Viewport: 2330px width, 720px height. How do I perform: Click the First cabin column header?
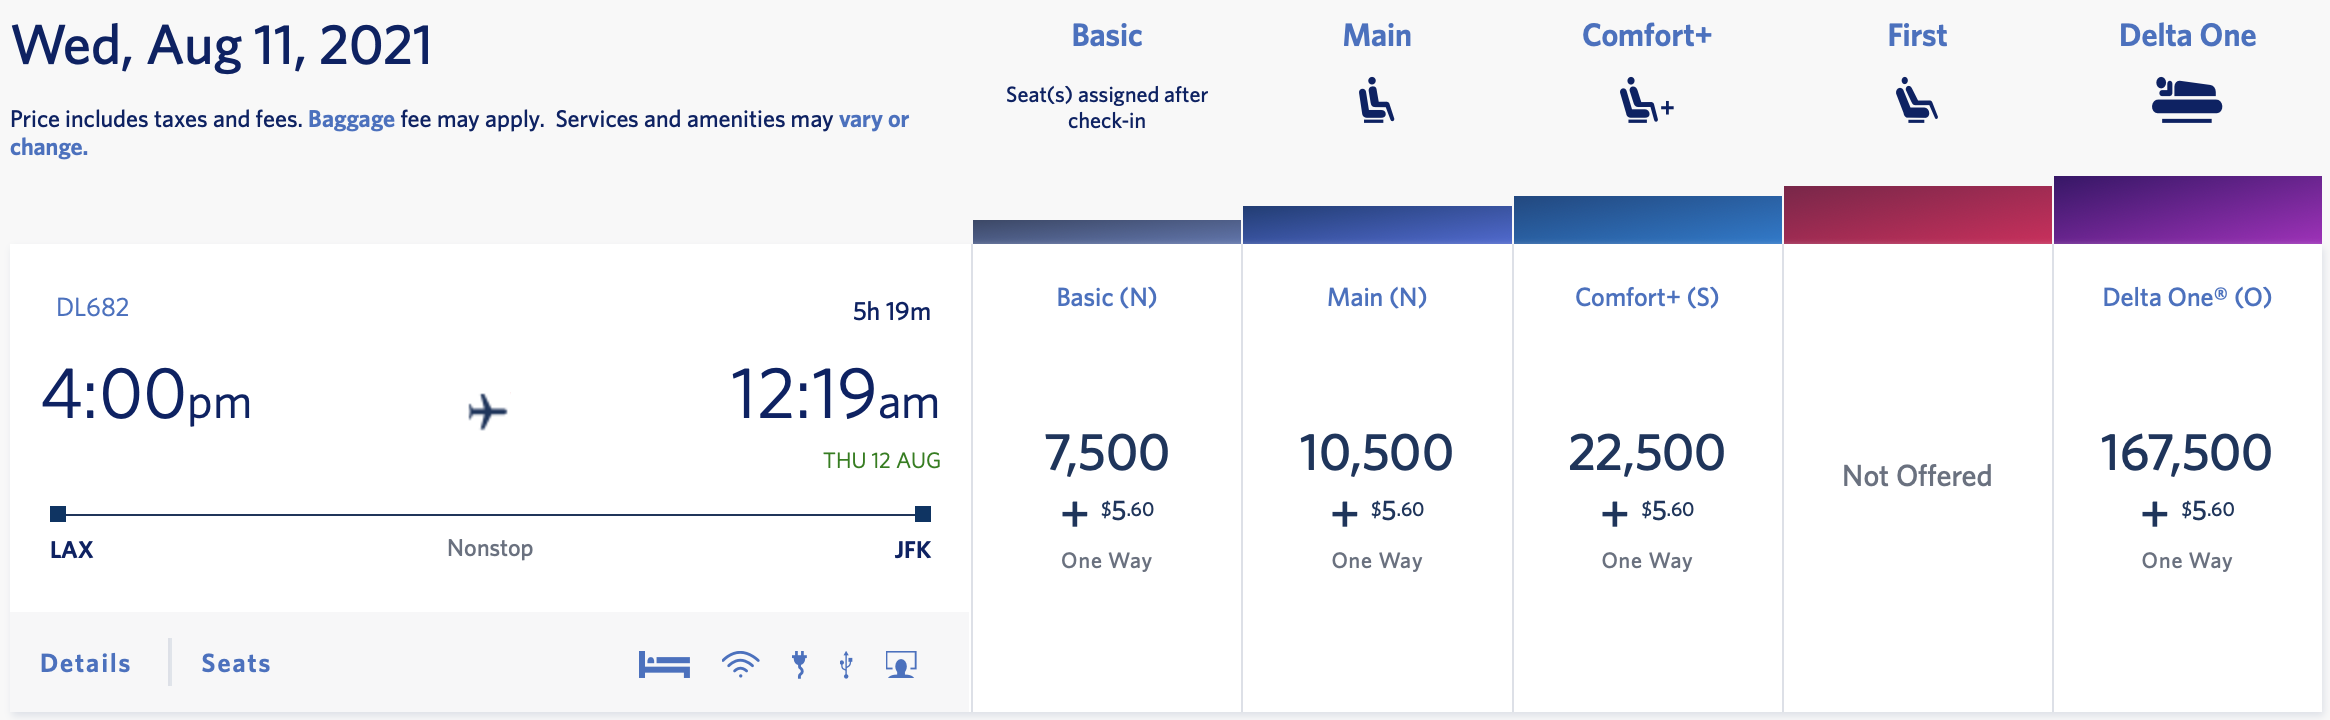pyautogui.click(x=1916, y=34)
